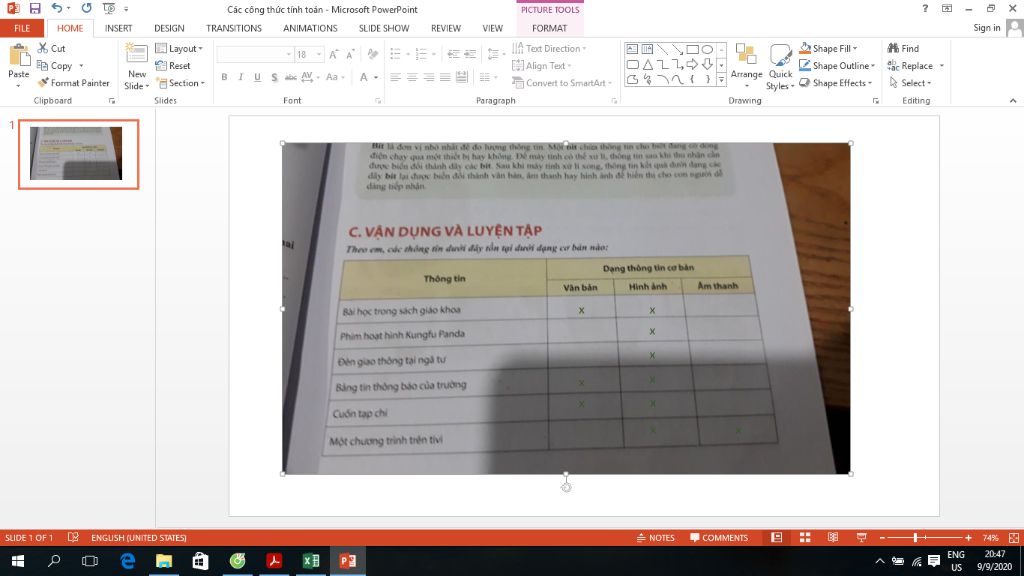
Task: Click the Bullets list icon
Action: click(395, 54)
